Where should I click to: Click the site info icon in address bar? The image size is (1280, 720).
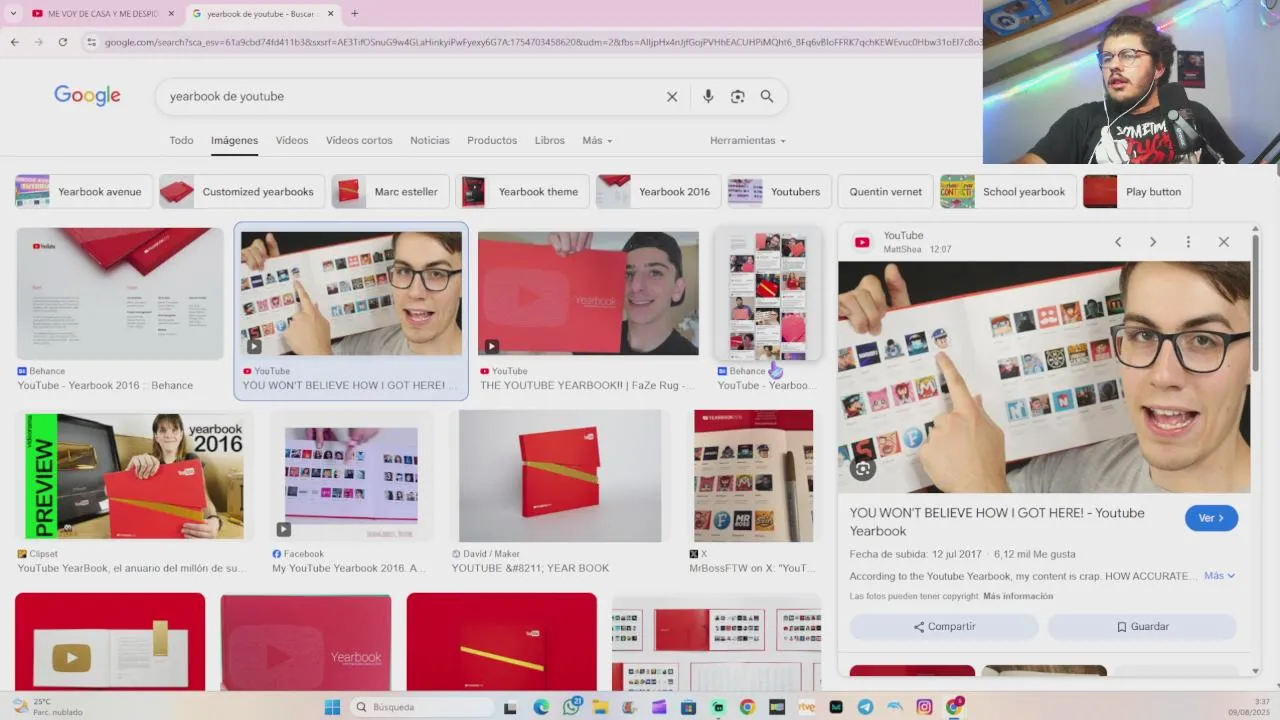coord(92,42)
